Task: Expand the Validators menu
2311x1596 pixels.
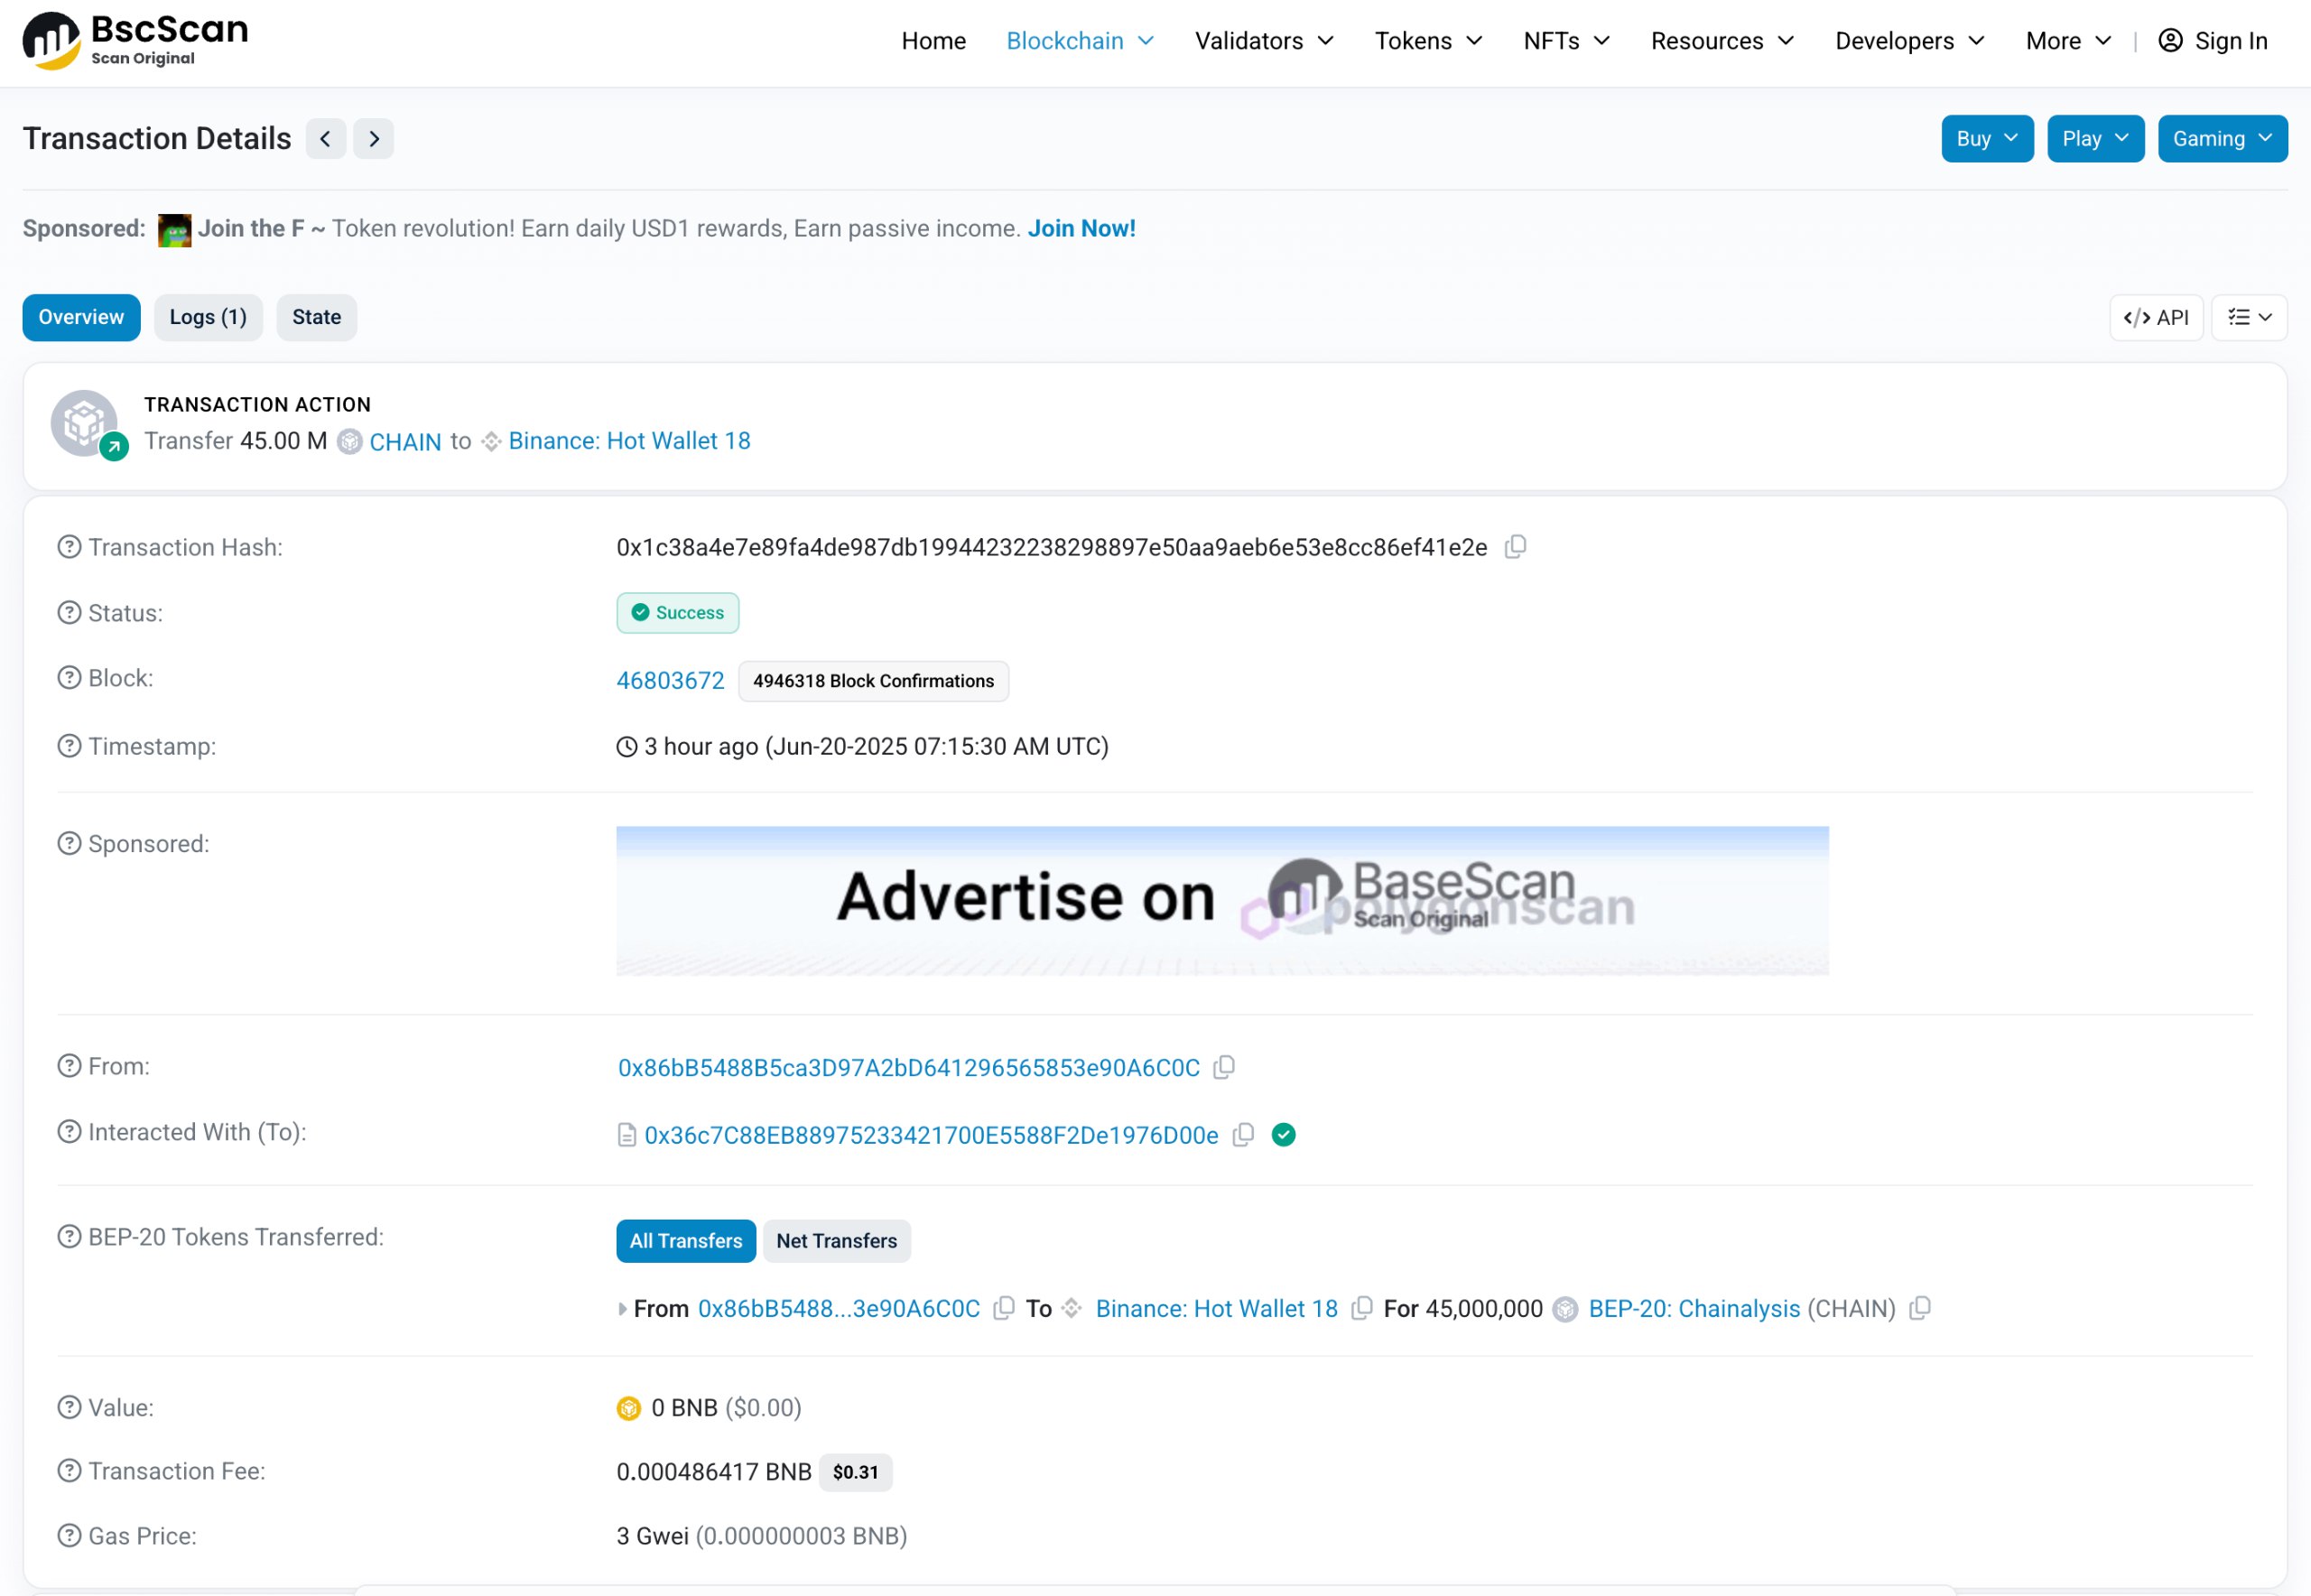Action: click(1264, 41)
